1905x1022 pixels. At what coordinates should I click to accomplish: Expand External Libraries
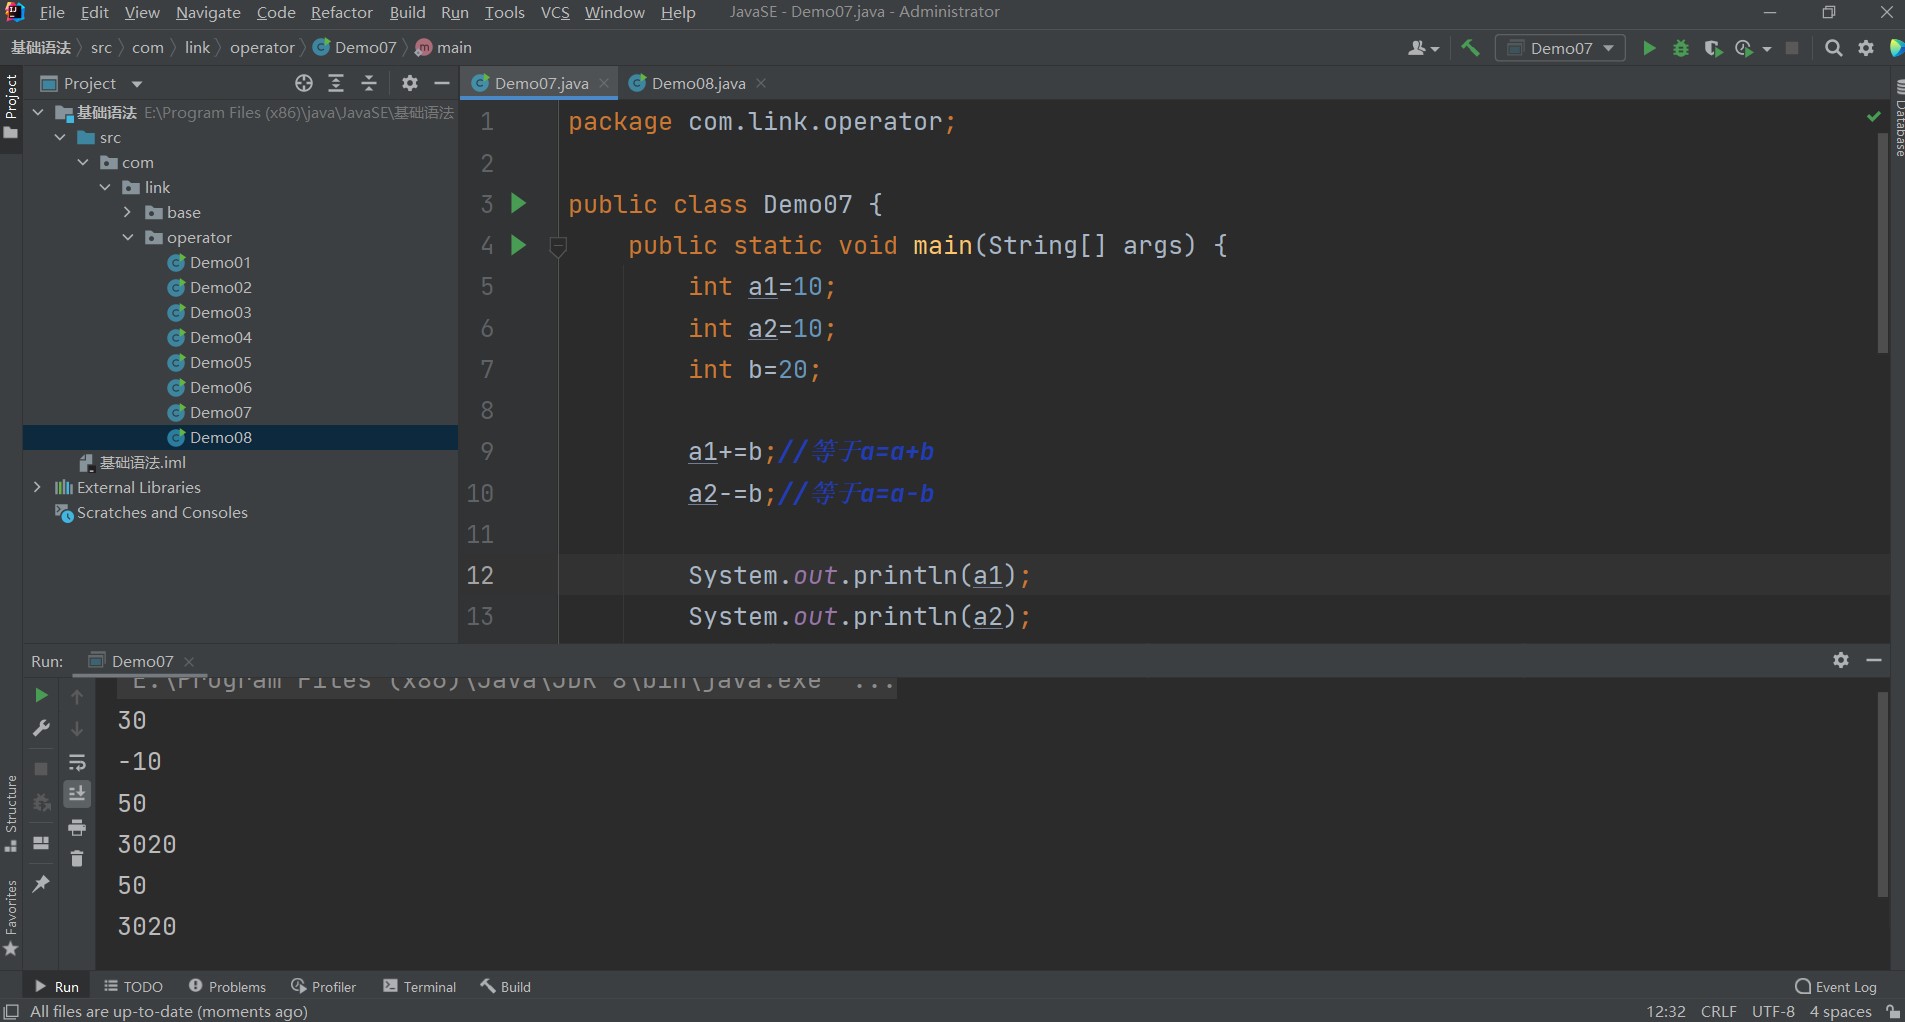pyautogui.click(x=37, y=487)
